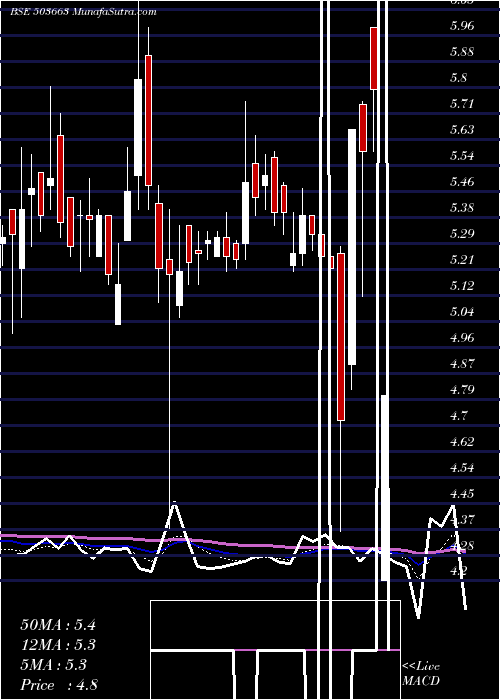The height and width of the screenshot is (700, 500).
Task: Click the 12MA : 5.3 readout
Action: 58,645
